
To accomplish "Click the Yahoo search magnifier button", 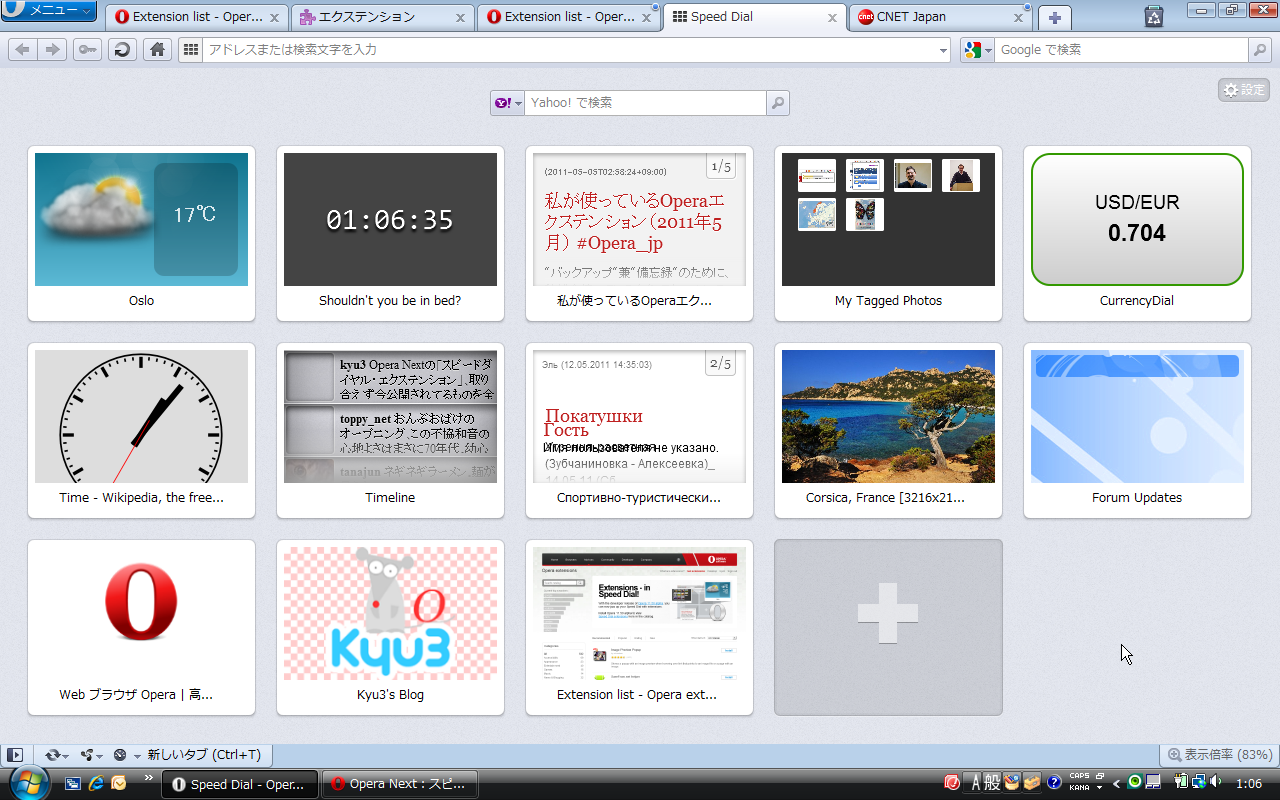I will [778, 102].
